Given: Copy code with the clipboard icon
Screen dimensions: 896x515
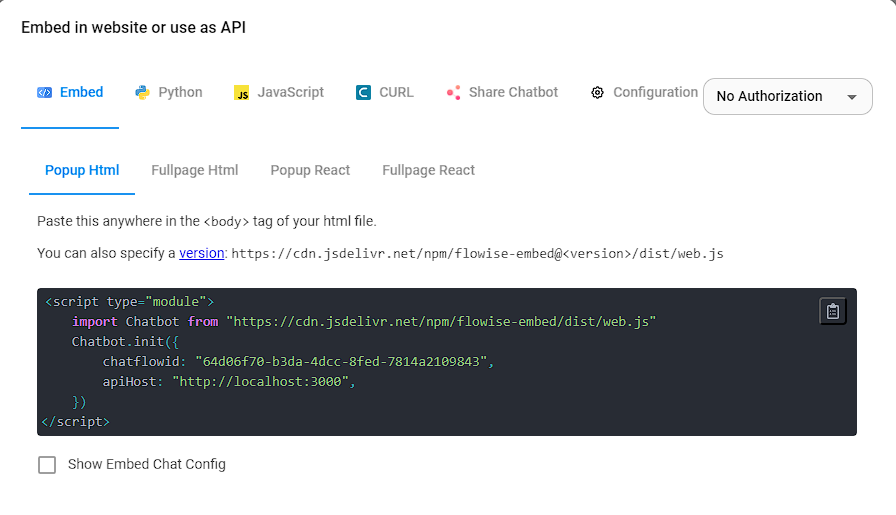Looking at the screenshot, I should (833, 312).
